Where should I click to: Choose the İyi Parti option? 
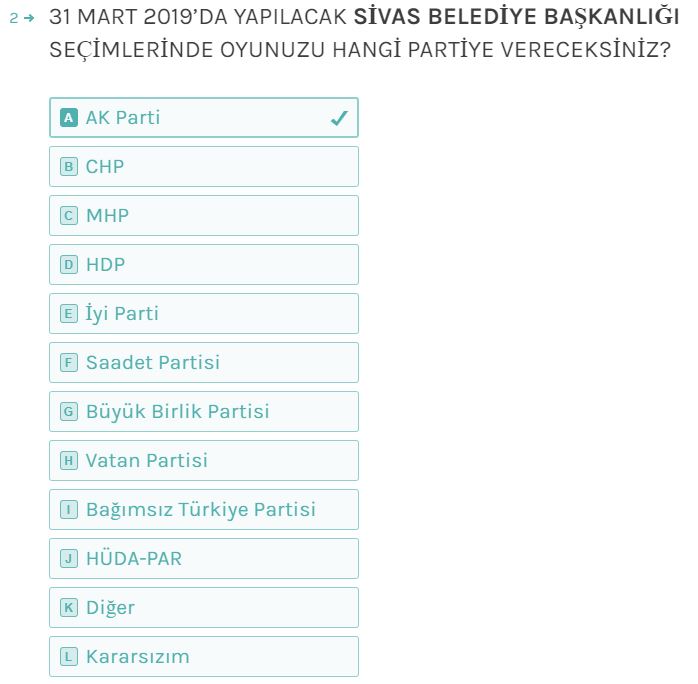point(203,314)
